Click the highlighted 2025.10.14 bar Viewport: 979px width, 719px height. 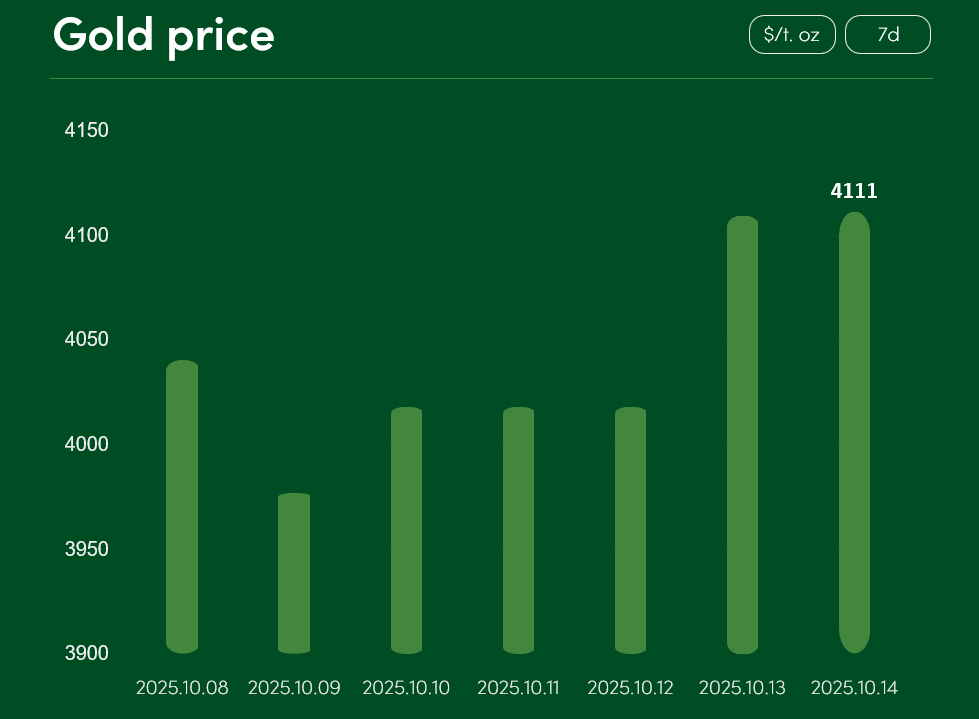pos(854,432)
